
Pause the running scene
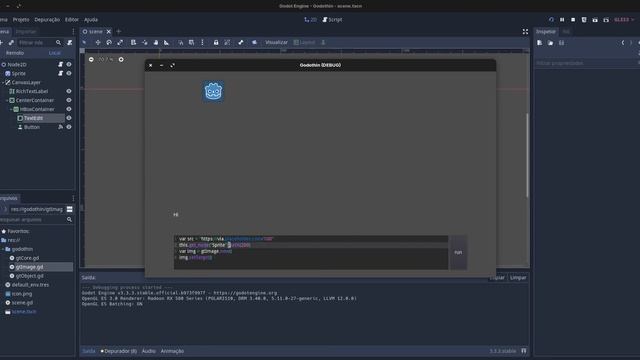pos(562,20)
